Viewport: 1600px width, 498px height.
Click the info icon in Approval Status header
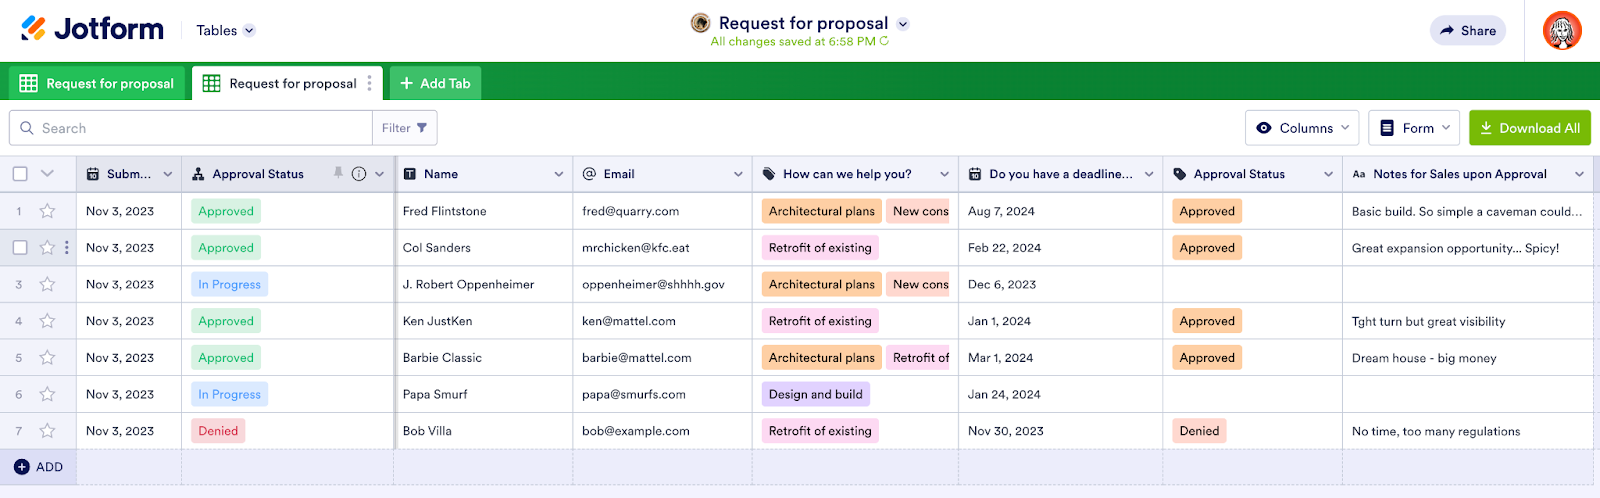click(359, 173)
